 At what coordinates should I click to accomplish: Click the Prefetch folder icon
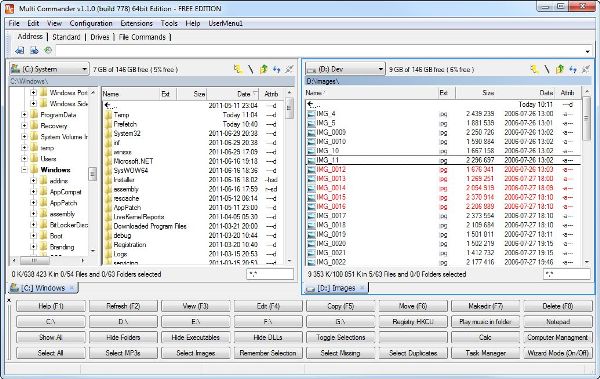coord(108,124)
